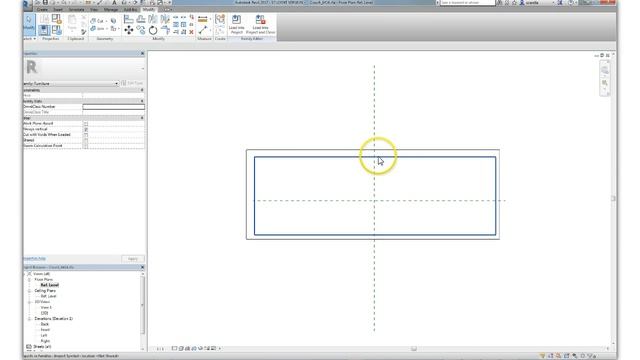Collapse the Ceiling Plans tree node
This screenshot has width=640, height=360.
(x=29, y=291)
